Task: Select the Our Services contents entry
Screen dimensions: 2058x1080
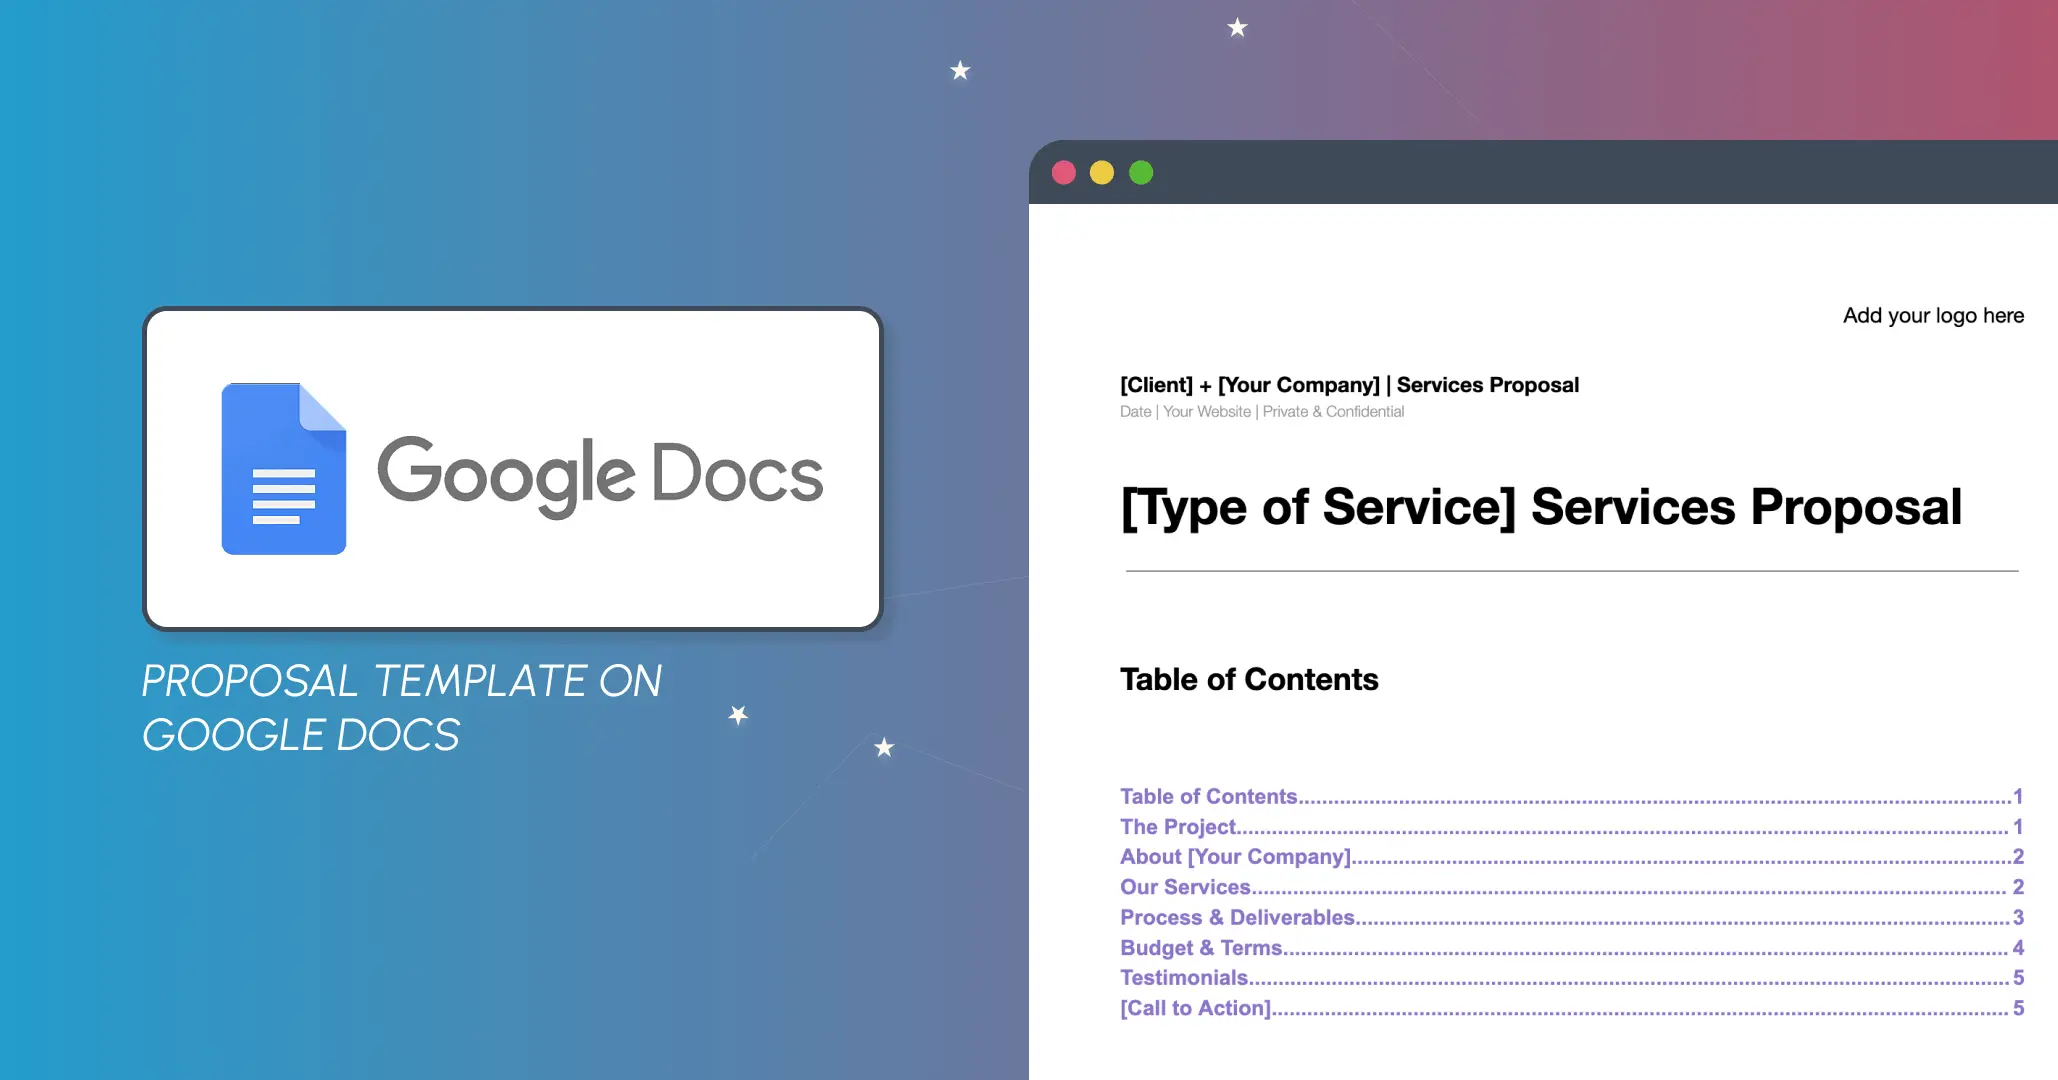Action: (1185, 887)
